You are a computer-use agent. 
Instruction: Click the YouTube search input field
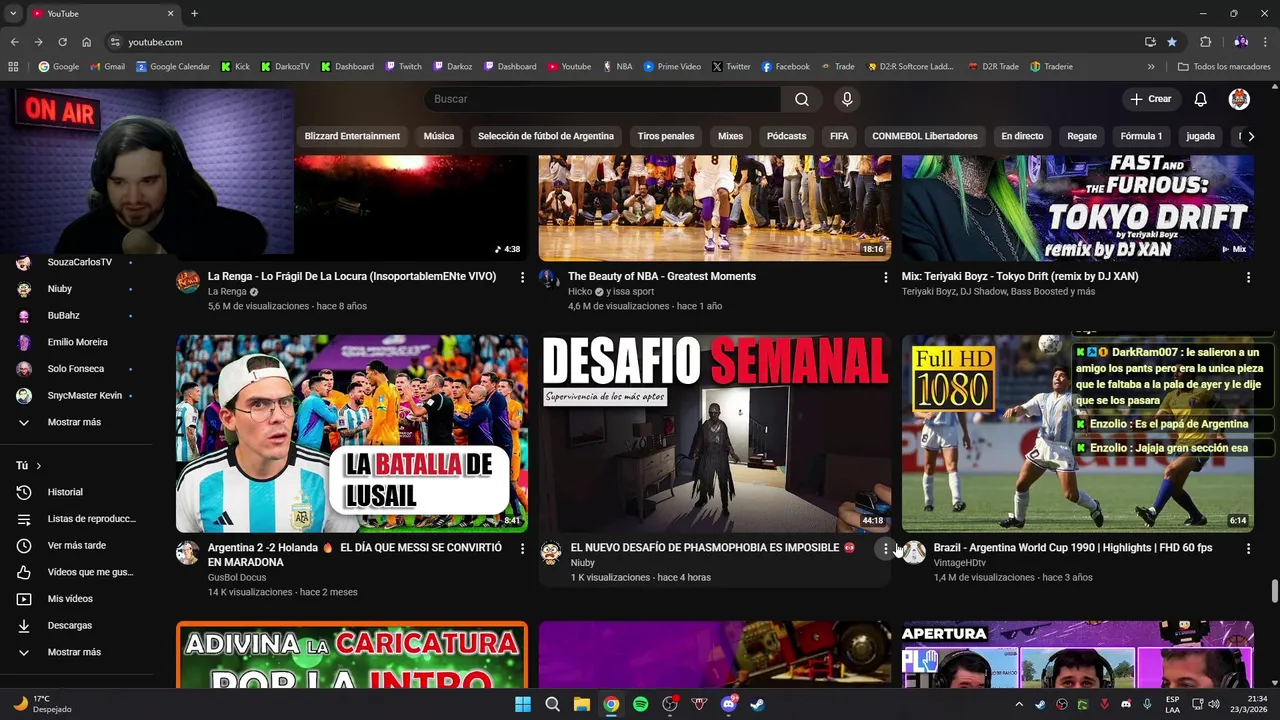tap(603, 99)
